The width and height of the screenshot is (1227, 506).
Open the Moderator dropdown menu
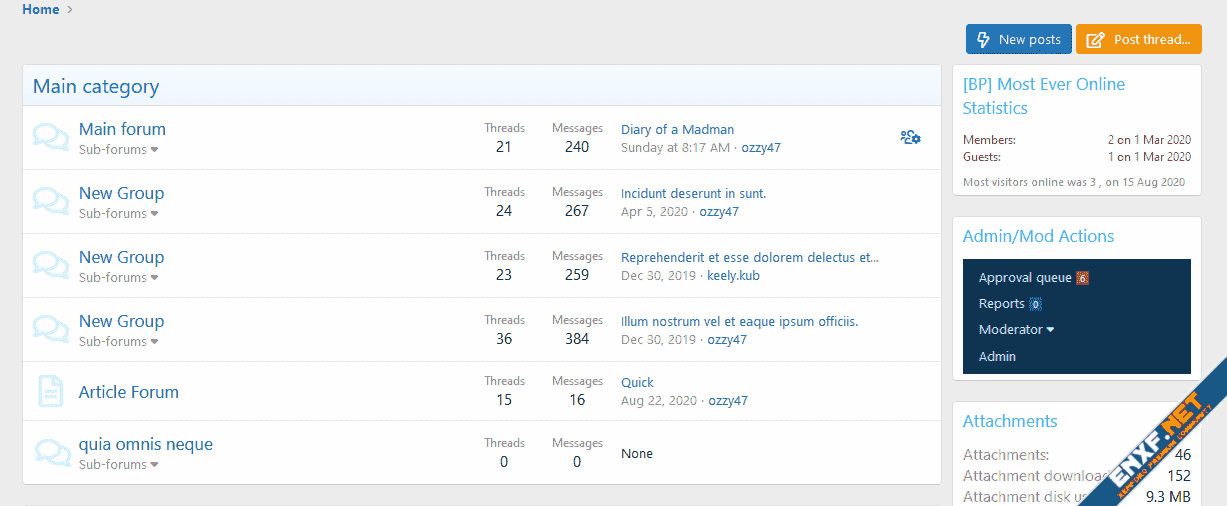pyautogui.click(x=1016, y=330)
